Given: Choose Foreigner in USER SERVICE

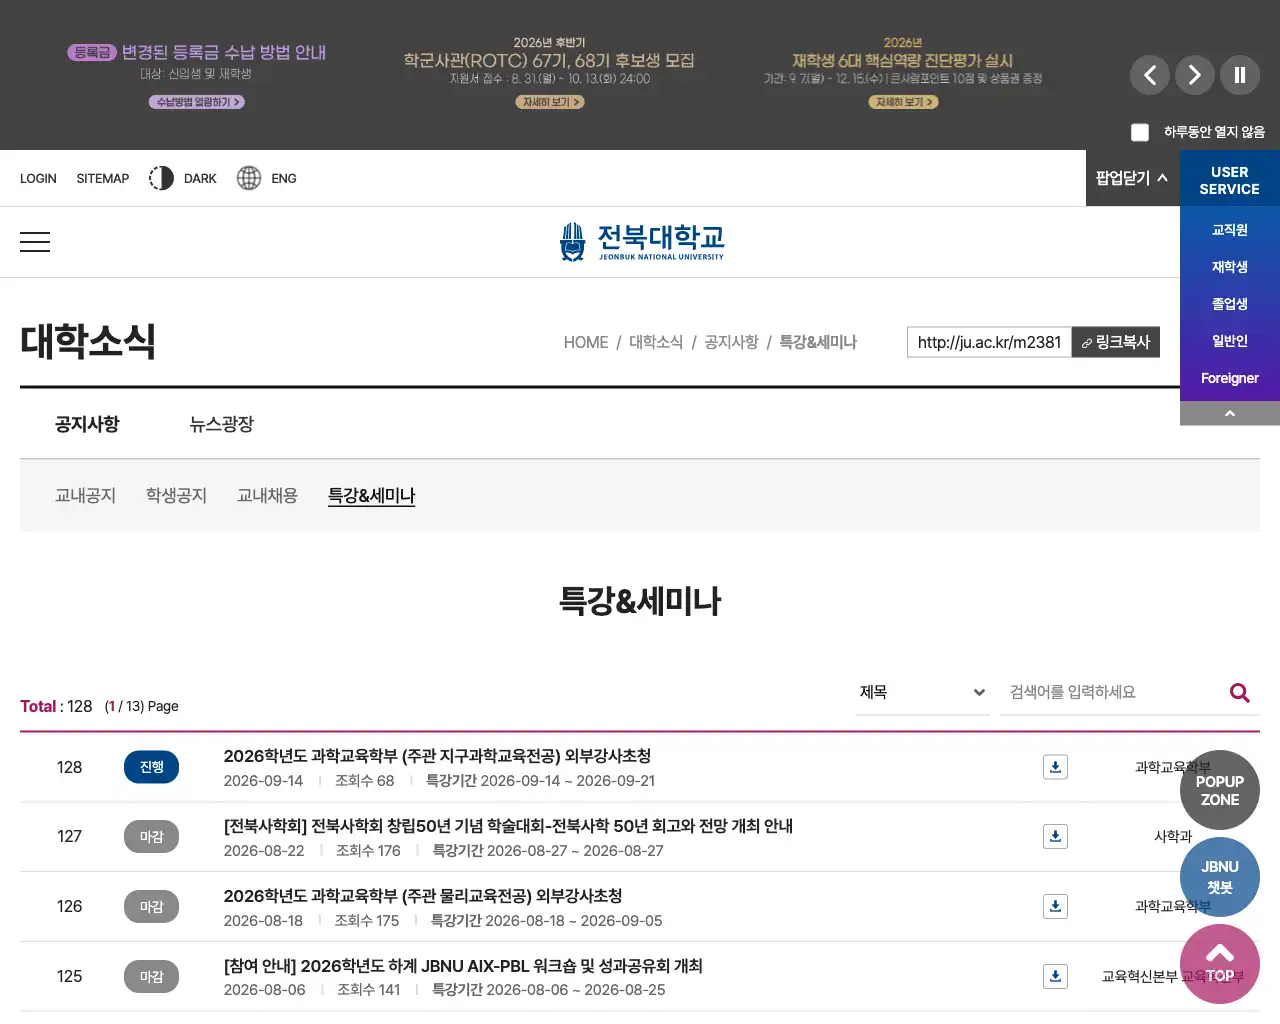Looking at the screenshot, I should (x=1230, y=378).
